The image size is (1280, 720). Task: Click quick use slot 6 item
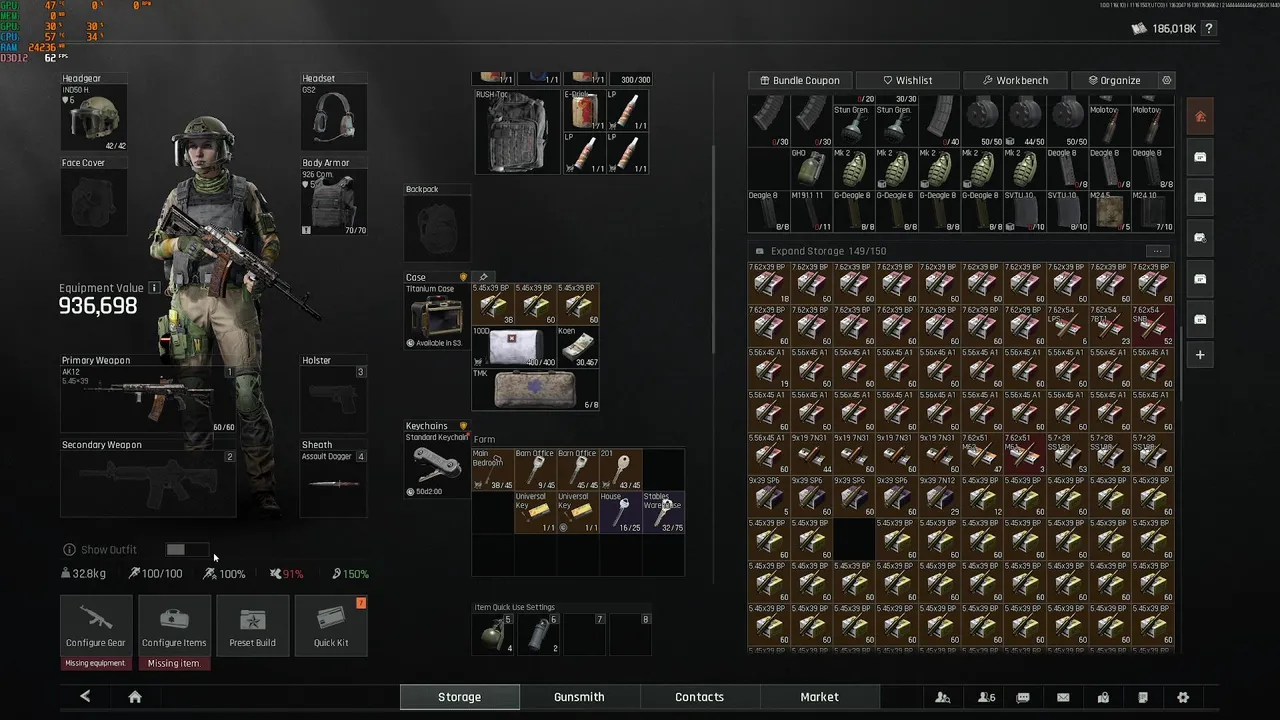click(x=540, y=634)
